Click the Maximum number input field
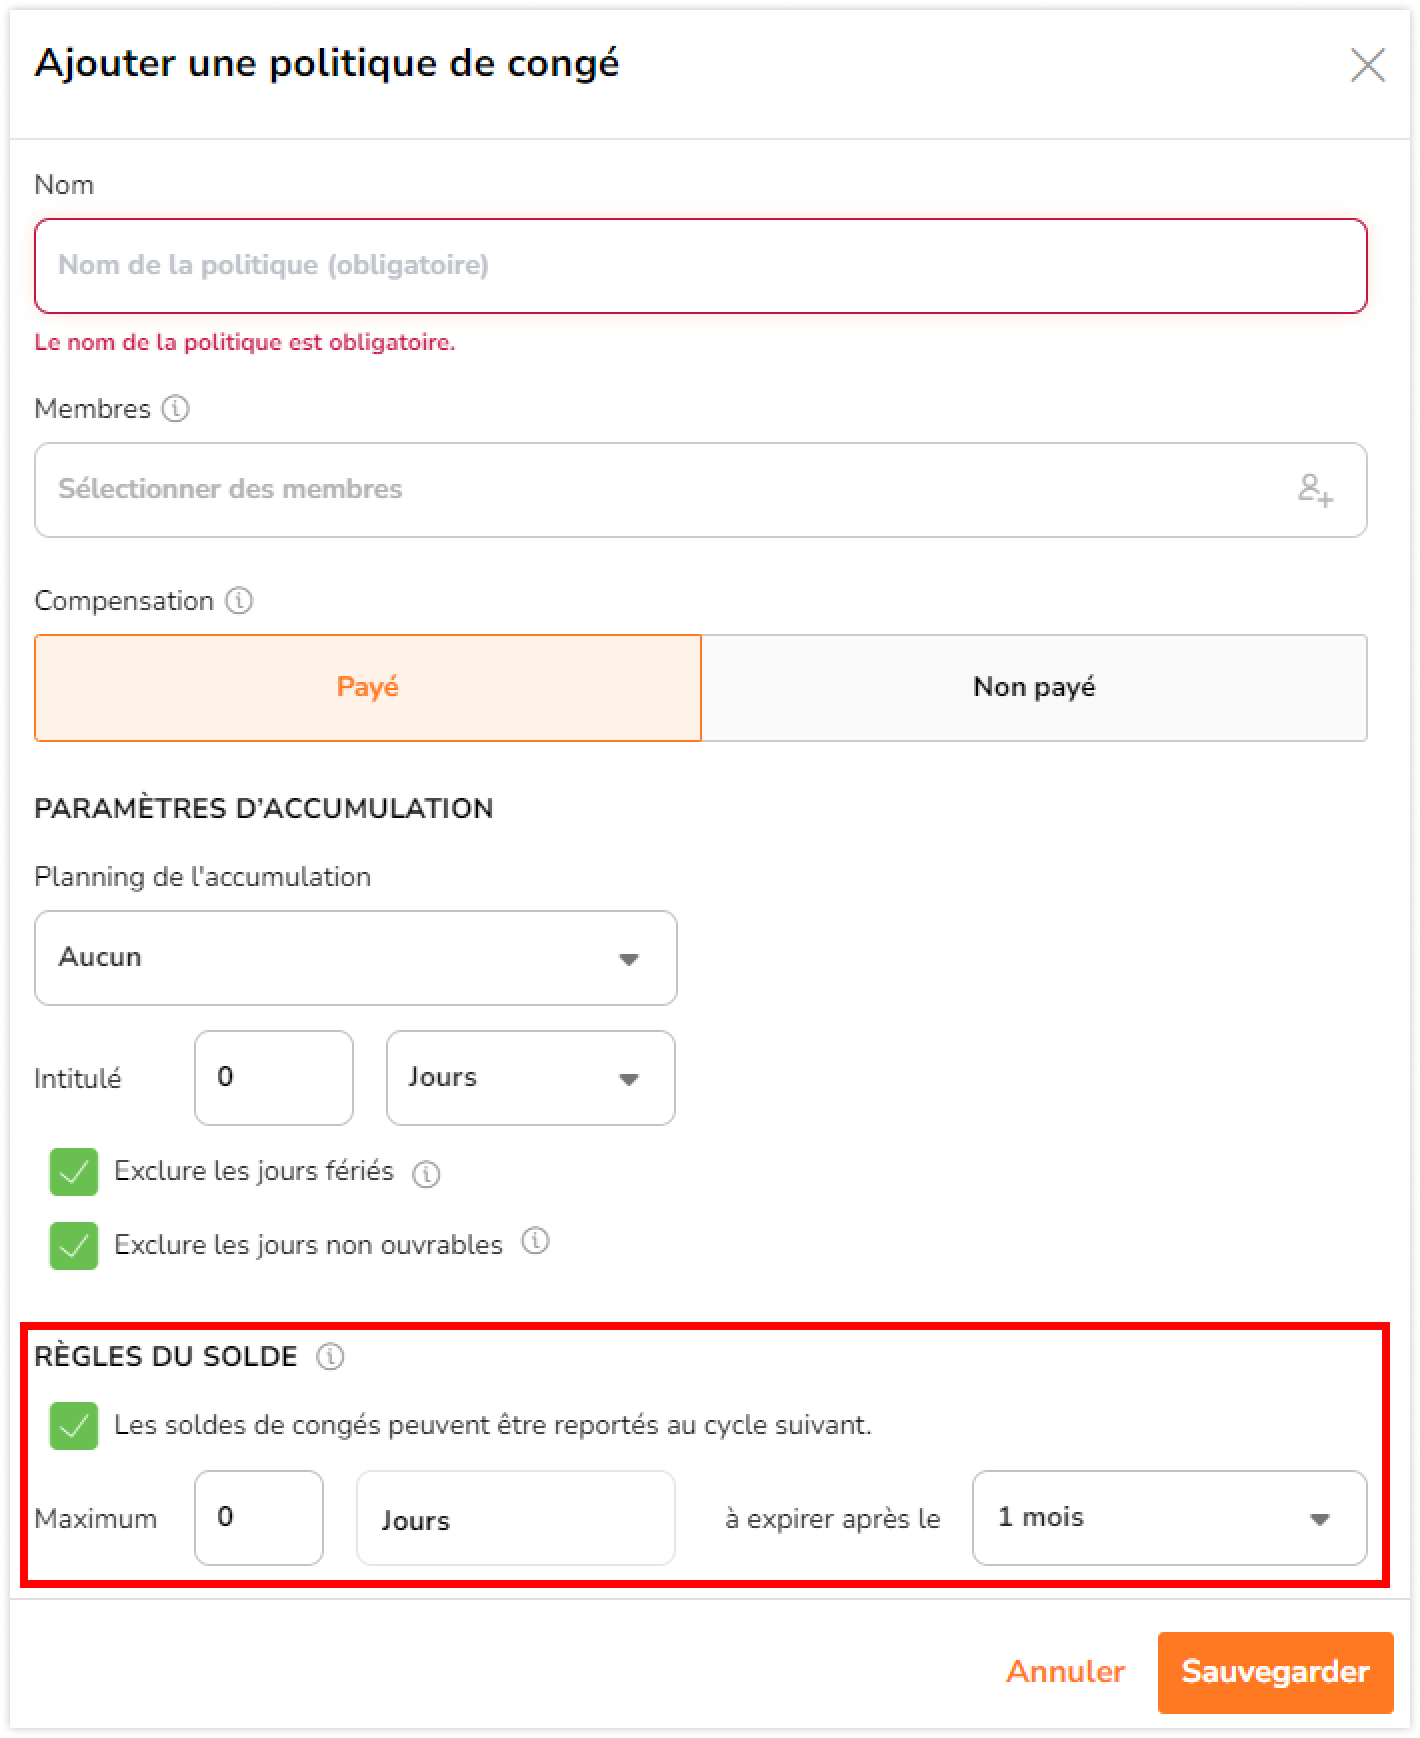Viewport: 1420px width, 1738px height. pyautogui.click(x=259, y=1518)
